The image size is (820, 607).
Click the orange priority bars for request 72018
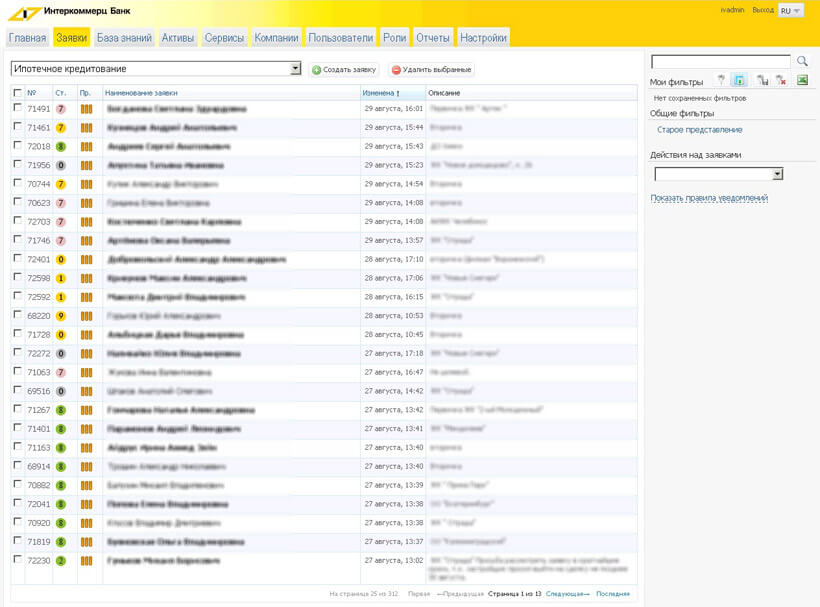coord(86,147)
